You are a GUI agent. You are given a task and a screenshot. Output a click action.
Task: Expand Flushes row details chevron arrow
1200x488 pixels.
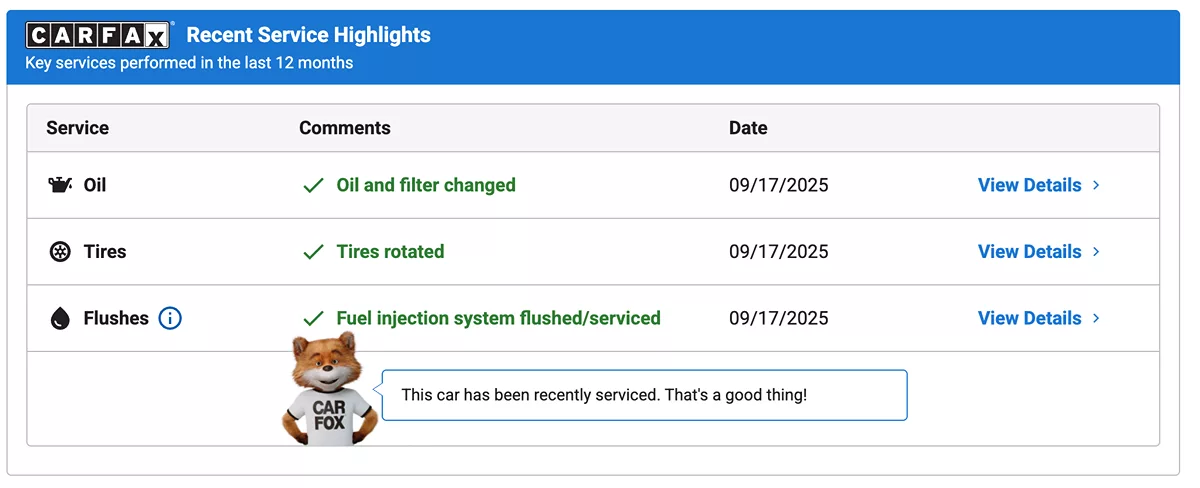point(1096,319)
